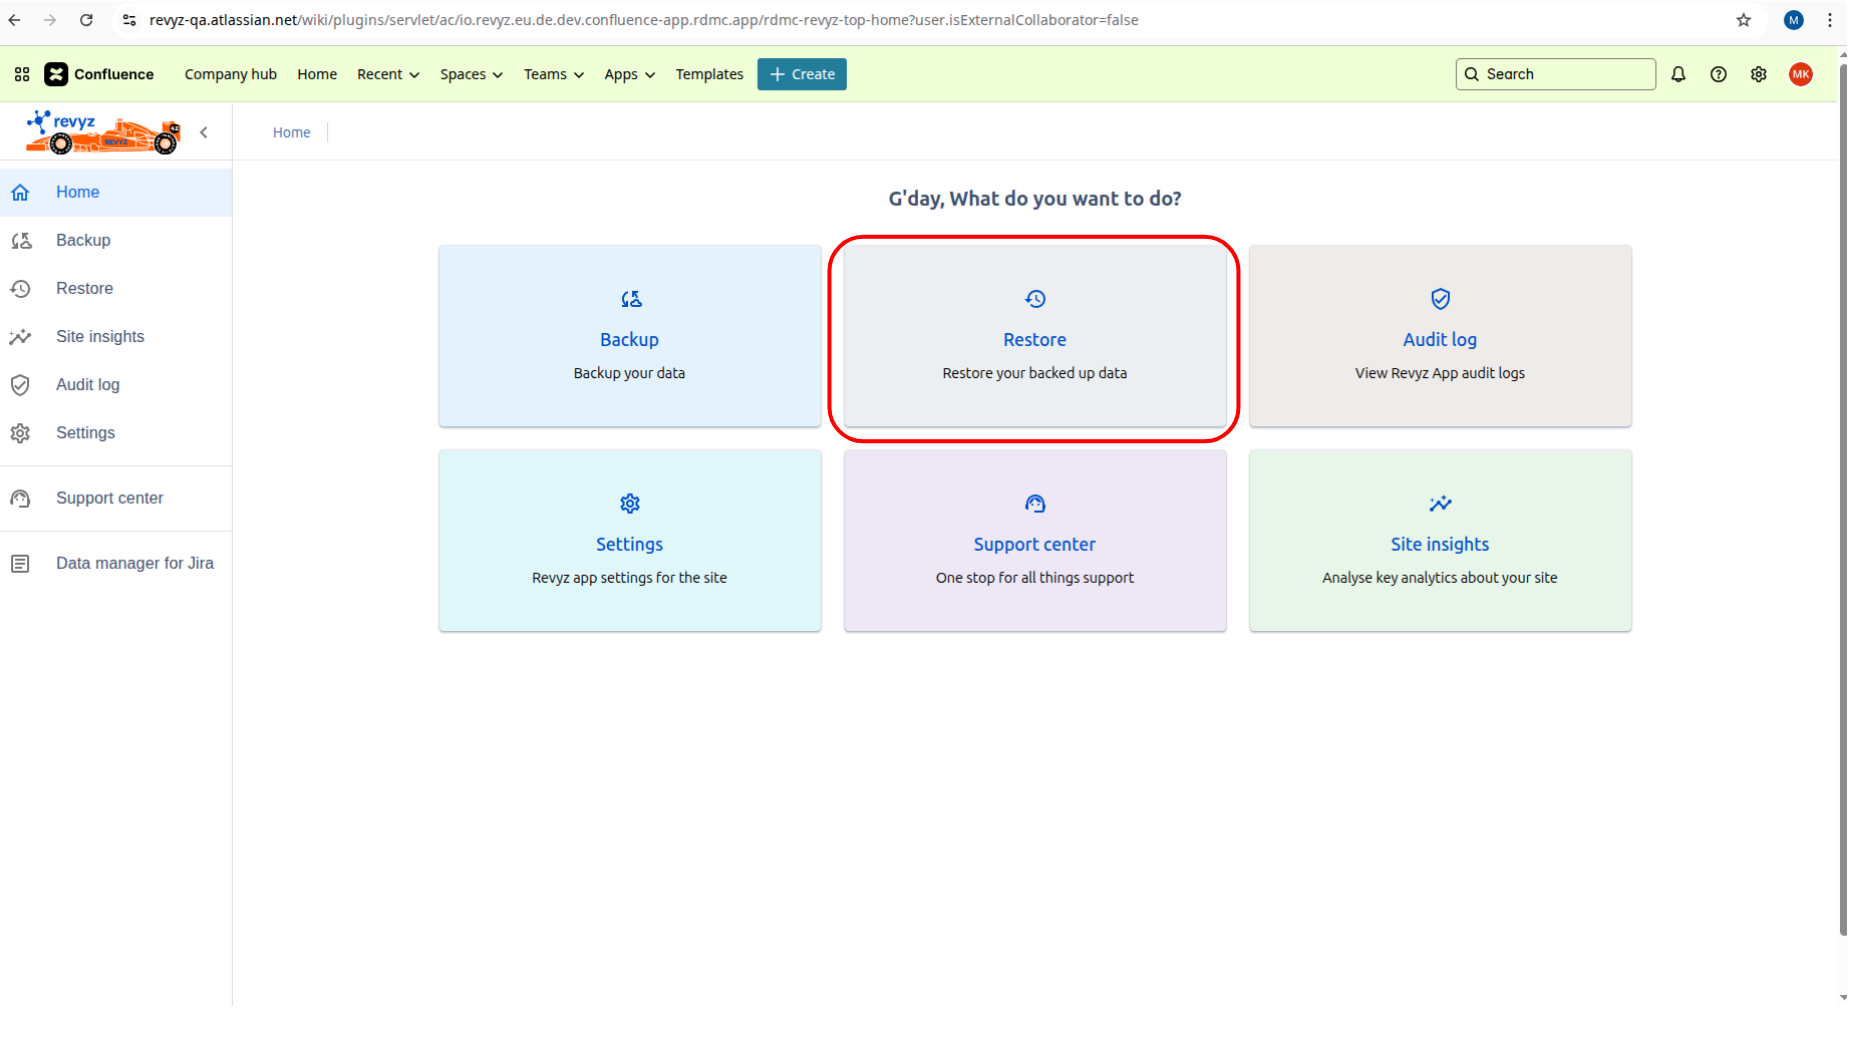Screen dimensions: 1874x1048
Task: Click the notifications bell icon
Action: pyautogui.click(x=1678, y=74)
